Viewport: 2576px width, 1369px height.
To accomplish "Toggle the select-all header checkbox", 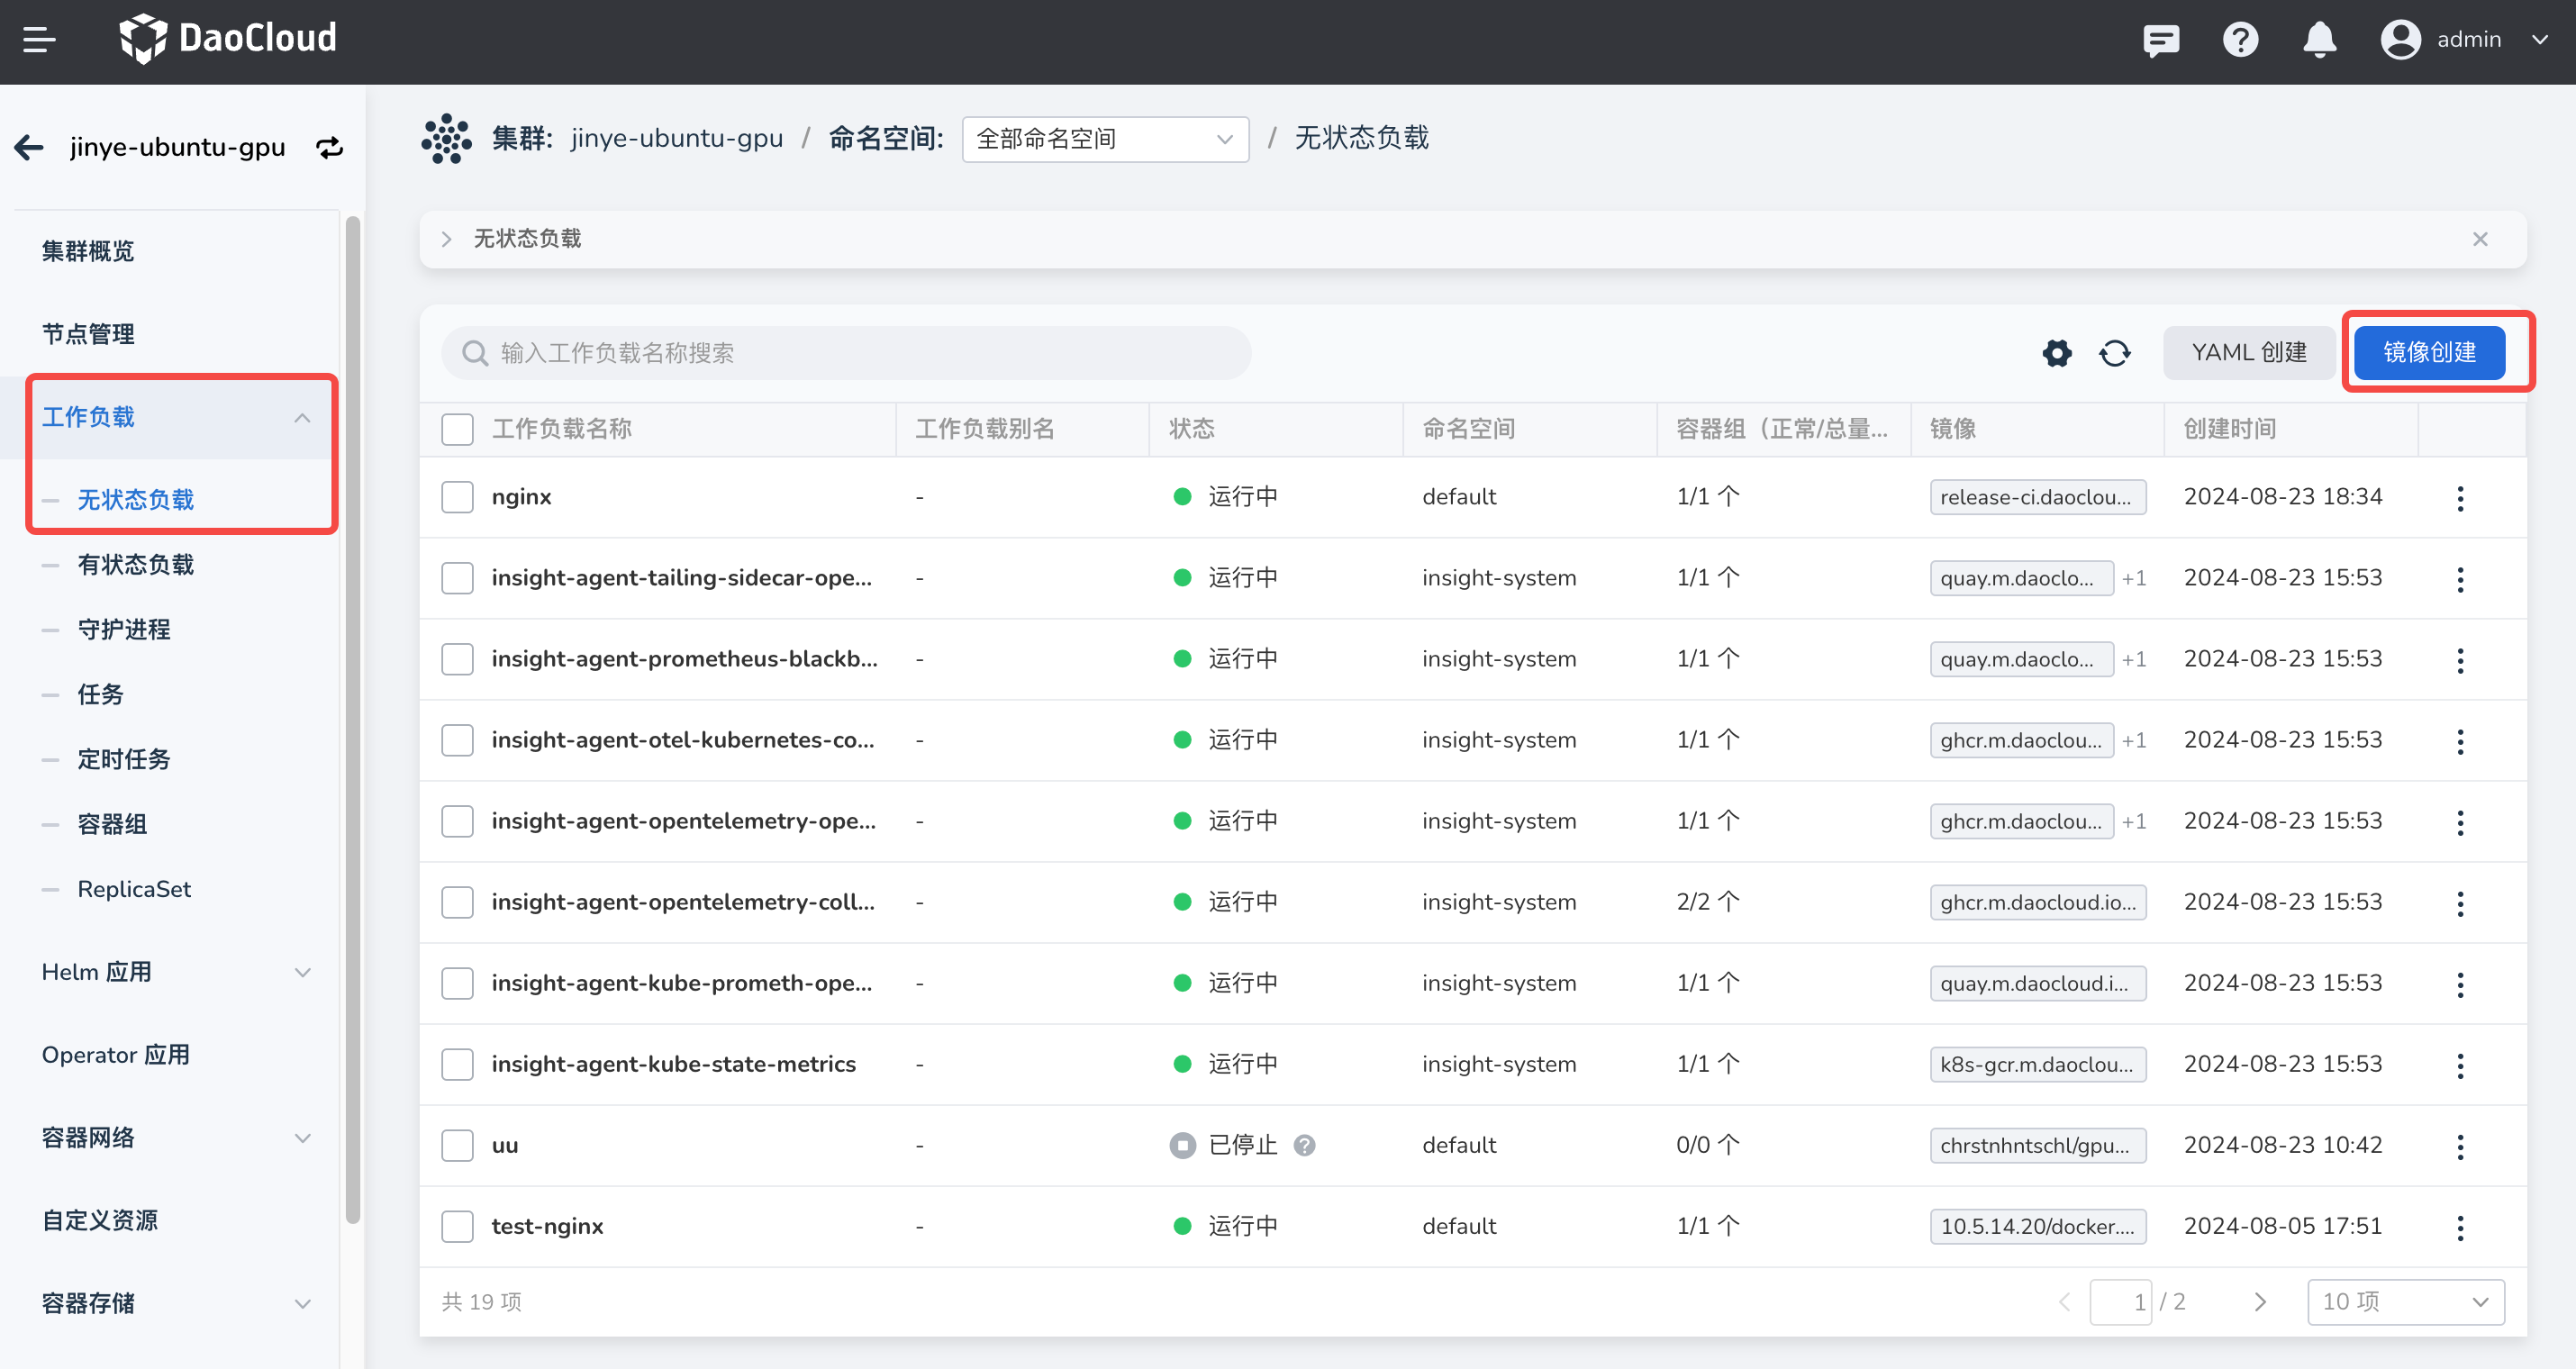I will tap(457, 429).
